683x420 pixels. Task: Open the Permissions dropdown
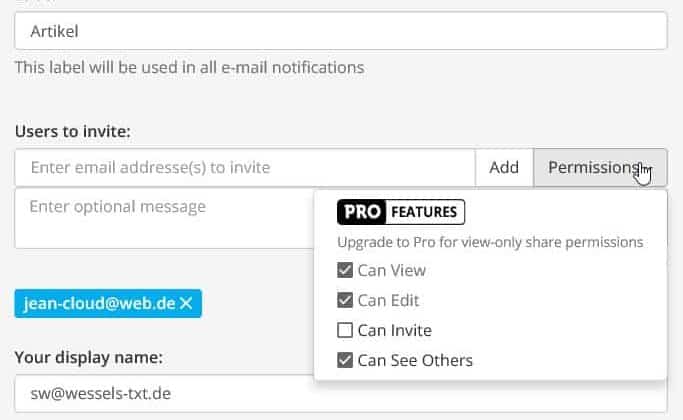click(x=600, y=168)
